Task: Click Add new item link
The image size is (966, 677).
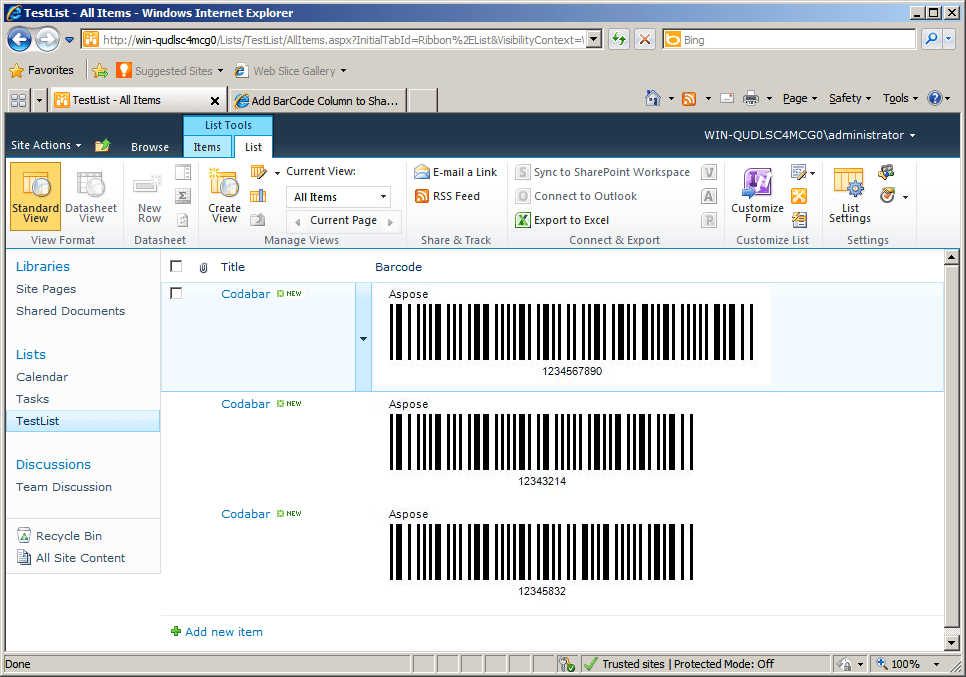Action: (x=224, y=631)
